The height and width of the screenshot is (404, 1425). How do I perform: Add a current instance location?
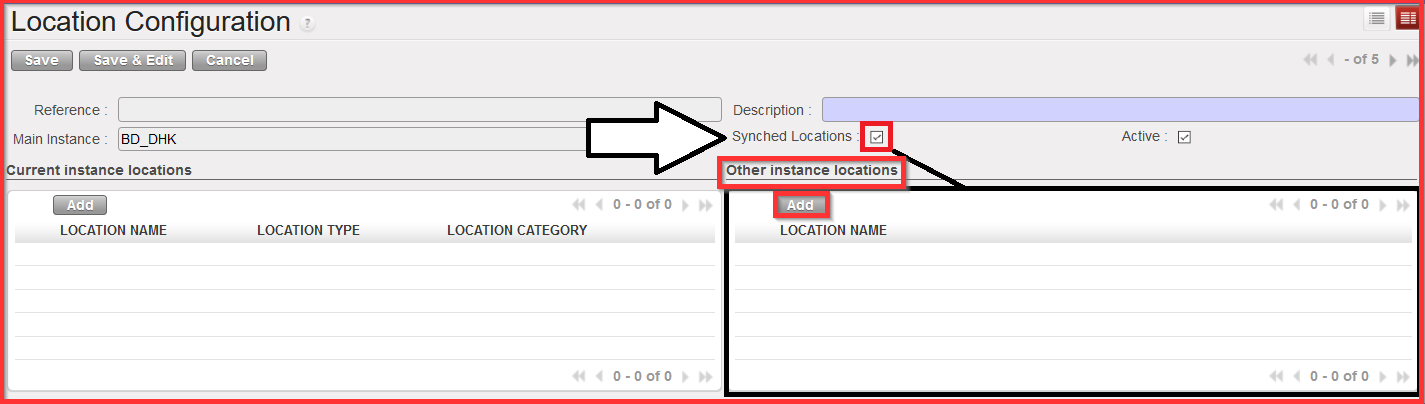click(80, 205)
